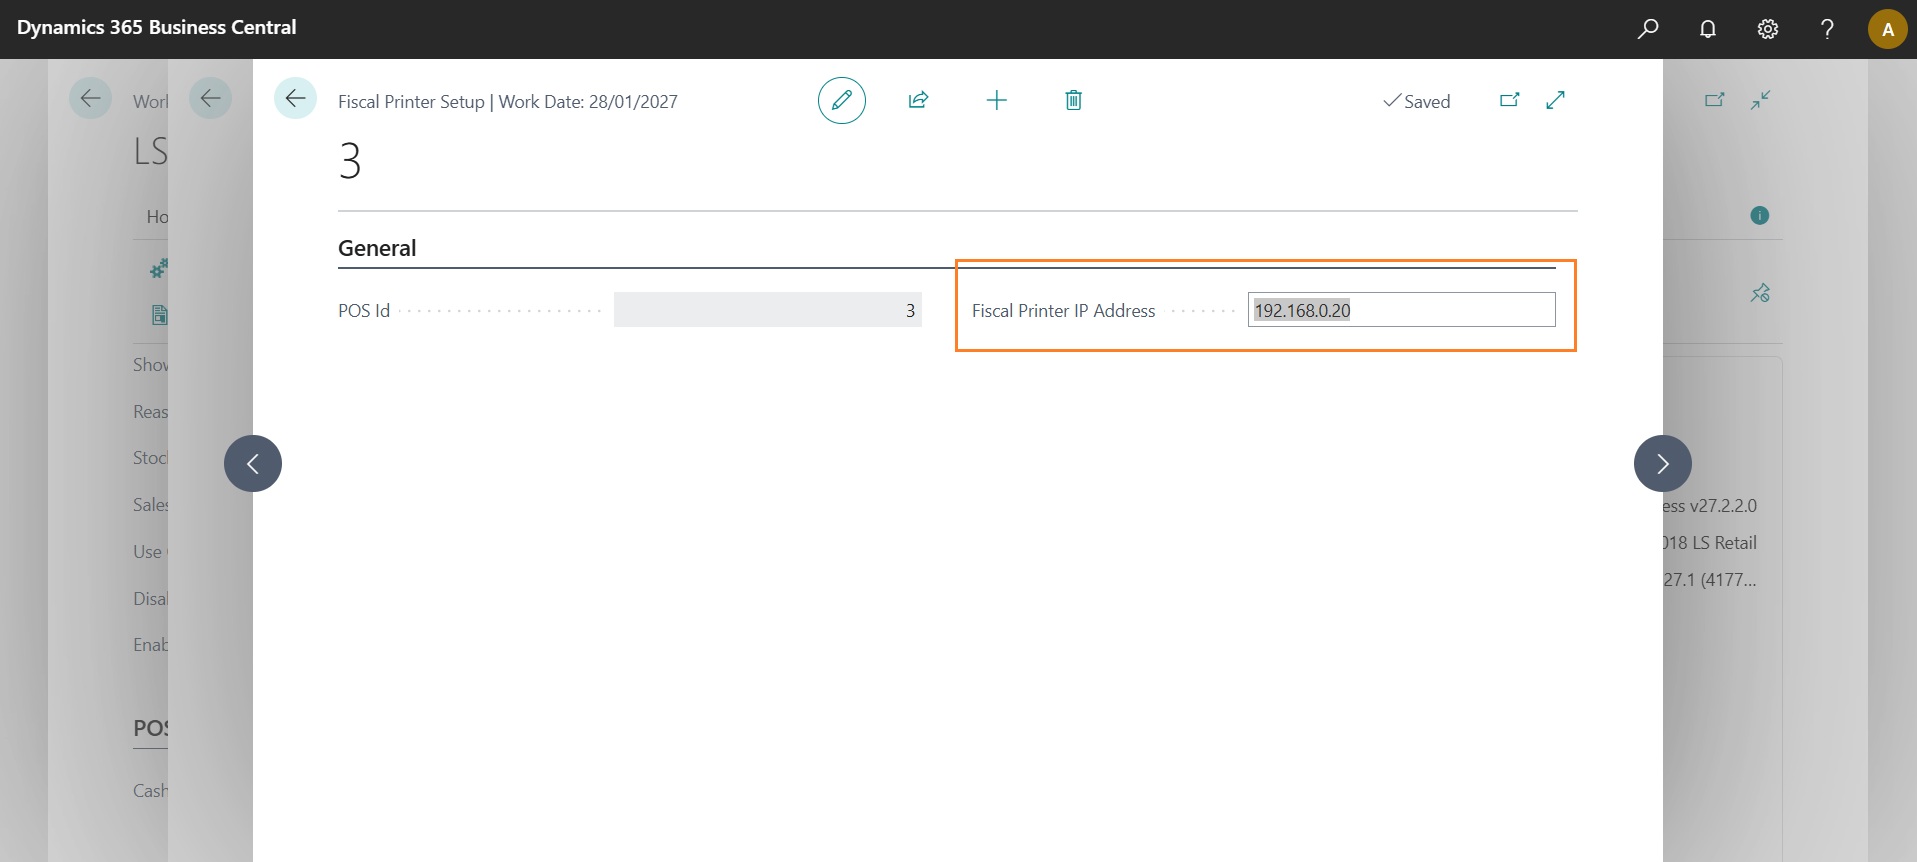
Task: Click the Help question mark icon
Action: point(1827,29)
